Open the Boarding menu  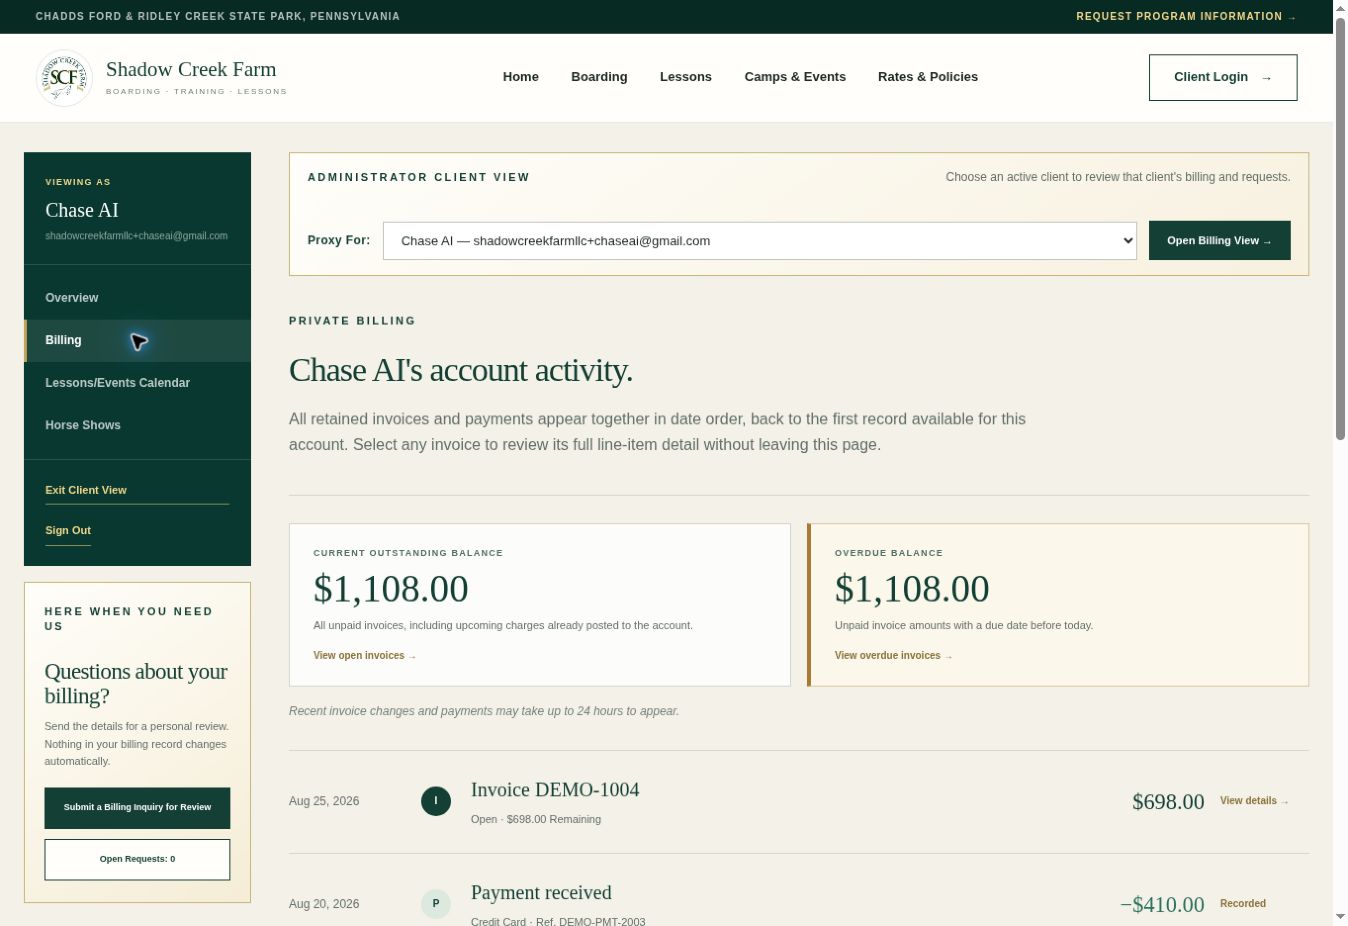599,77
